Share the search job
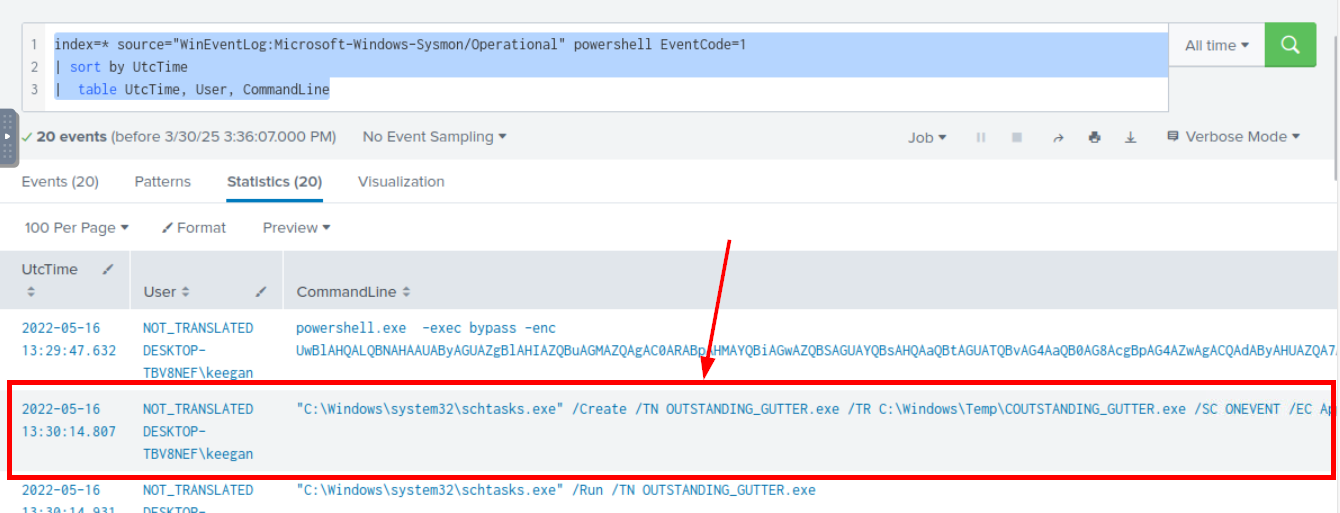The width and height of the screenshot is (1340, 513). tap(1058, 137)
